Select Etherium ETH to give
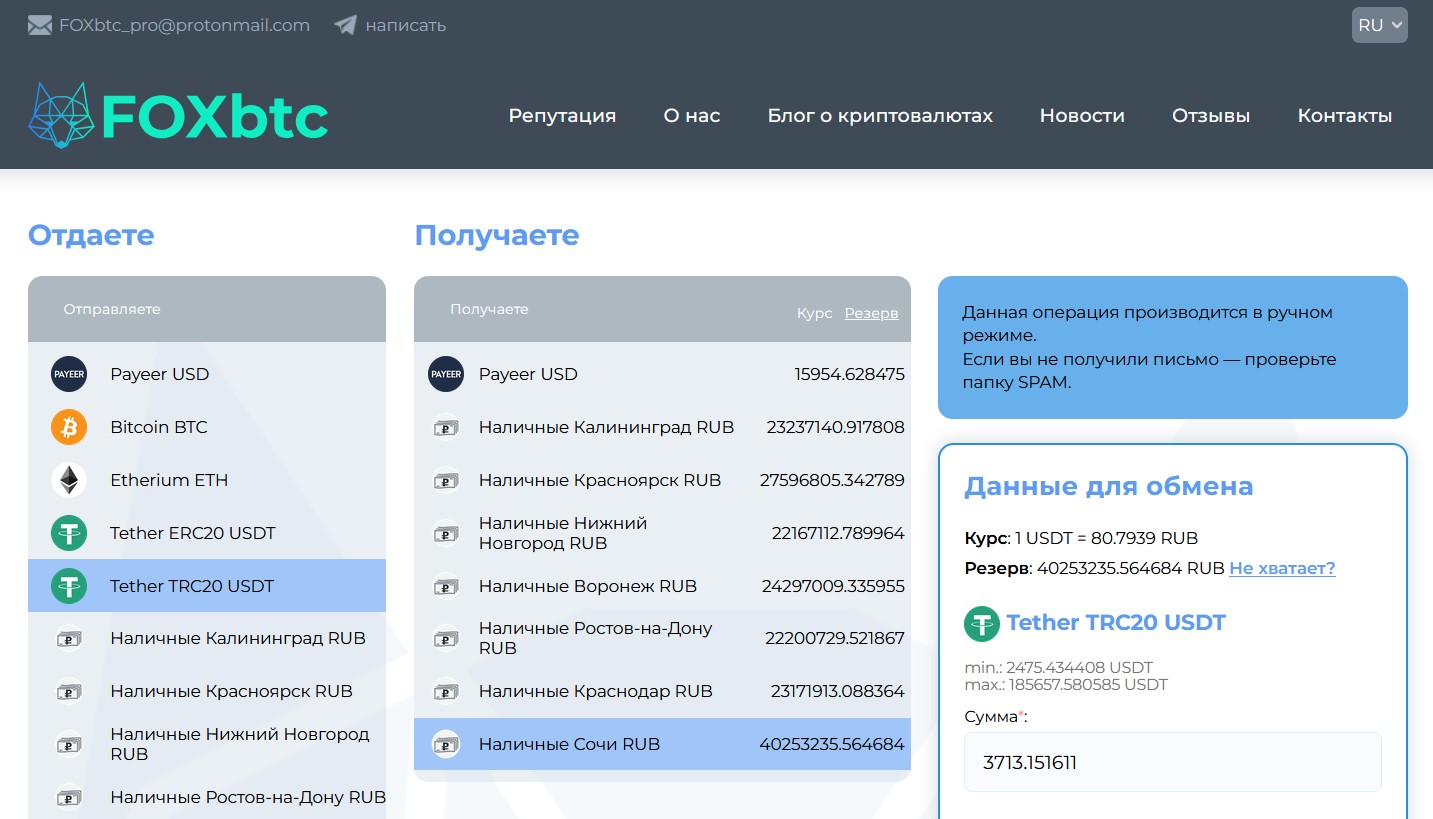 (x=207, y=480)
